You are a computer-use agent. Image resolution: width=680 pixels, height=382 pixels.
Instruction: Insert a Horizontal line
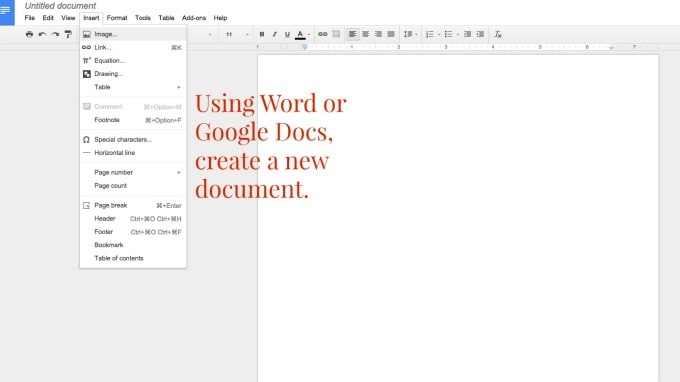click(133, 153)
